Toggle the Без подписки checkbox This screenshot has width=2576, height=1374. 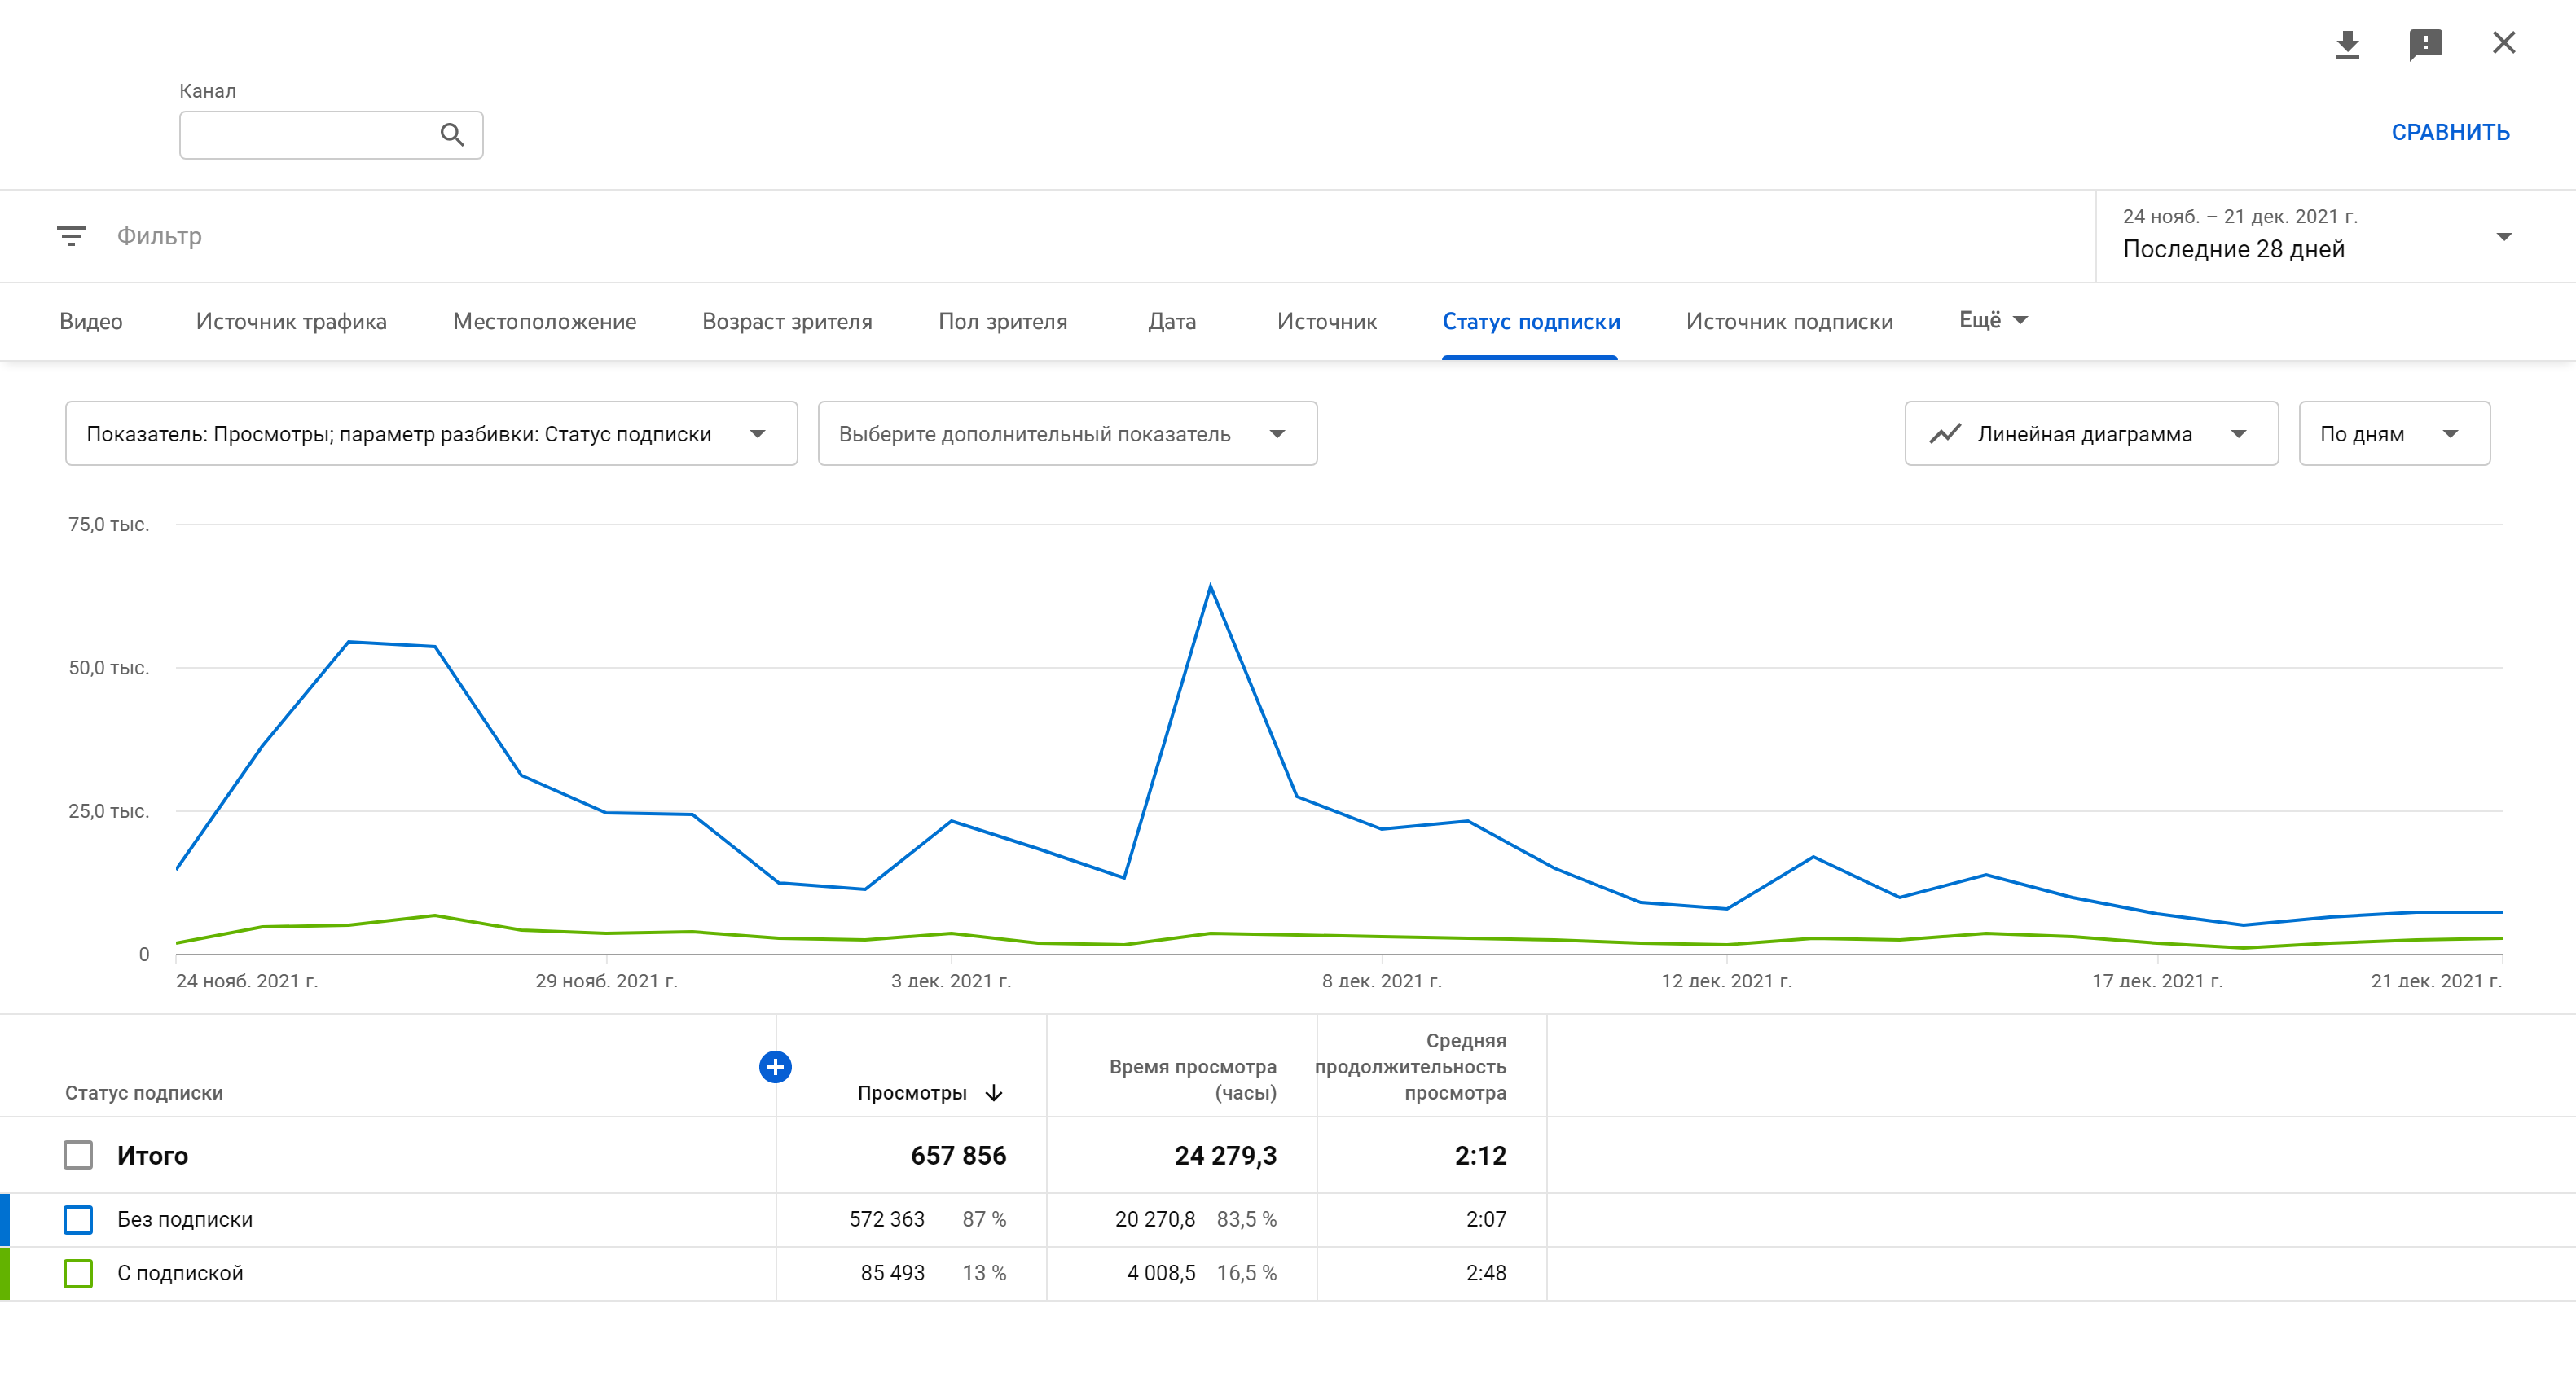tap(78, 1219)
